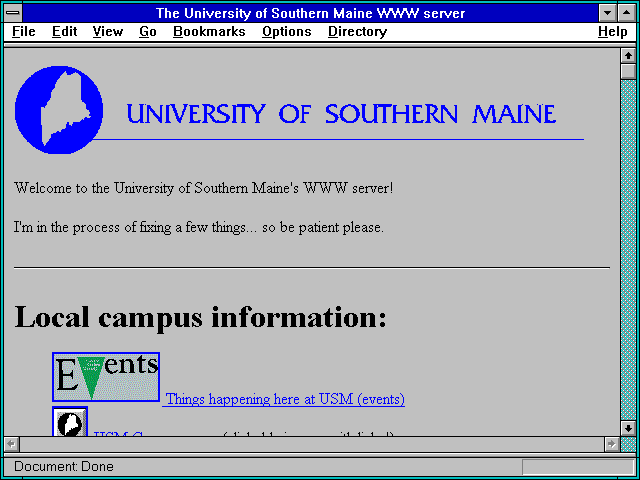The width and height of the screenshot is (640, 480).
Task: Click the progress bar in the status bar
Action: click(578, 467)
